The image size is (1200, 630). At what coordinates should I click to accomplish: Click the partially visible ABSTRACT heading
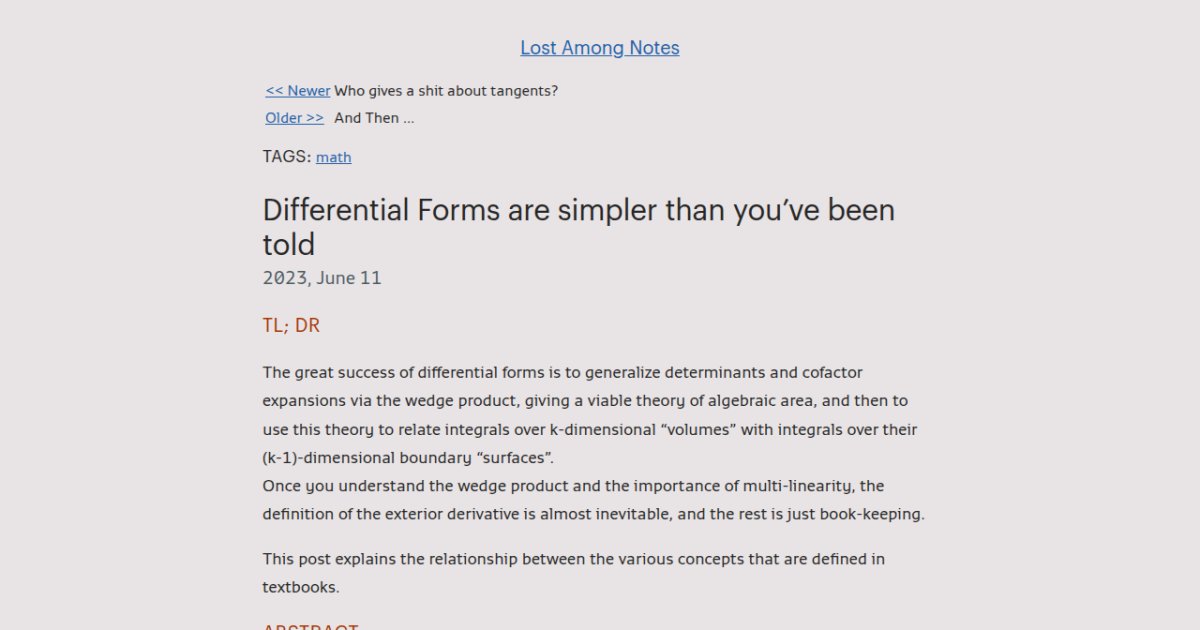310,626
